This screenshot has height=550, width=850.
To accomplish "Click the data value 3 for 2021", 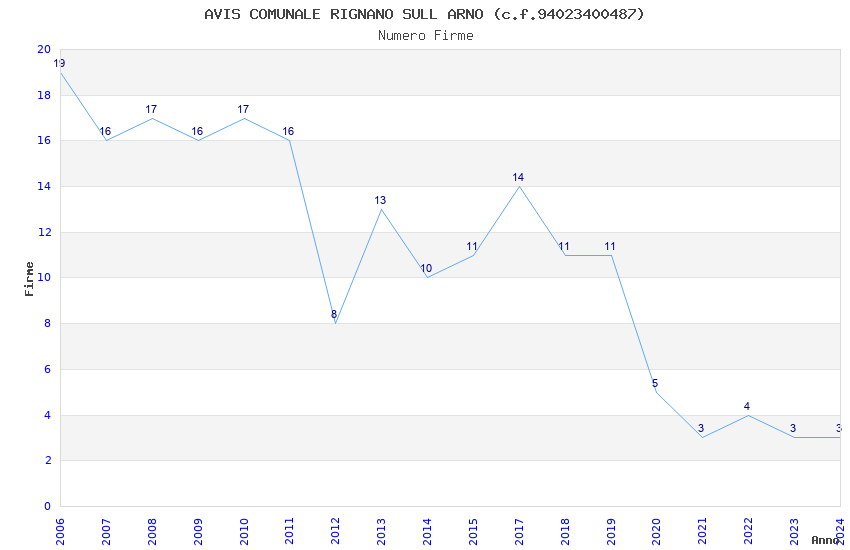I will (x=701, y=428).
